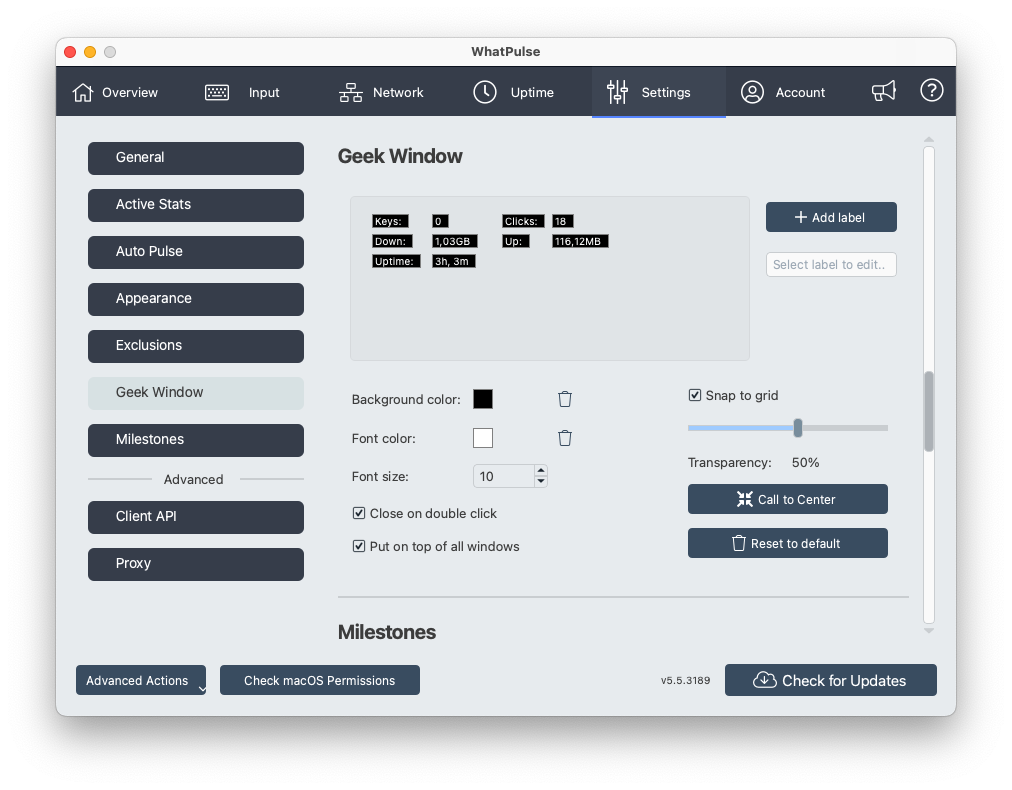Select the 3h, 3m value label
Image resolution: width=1012 pixels, height=790 pixels.
[x=454, y=261]
